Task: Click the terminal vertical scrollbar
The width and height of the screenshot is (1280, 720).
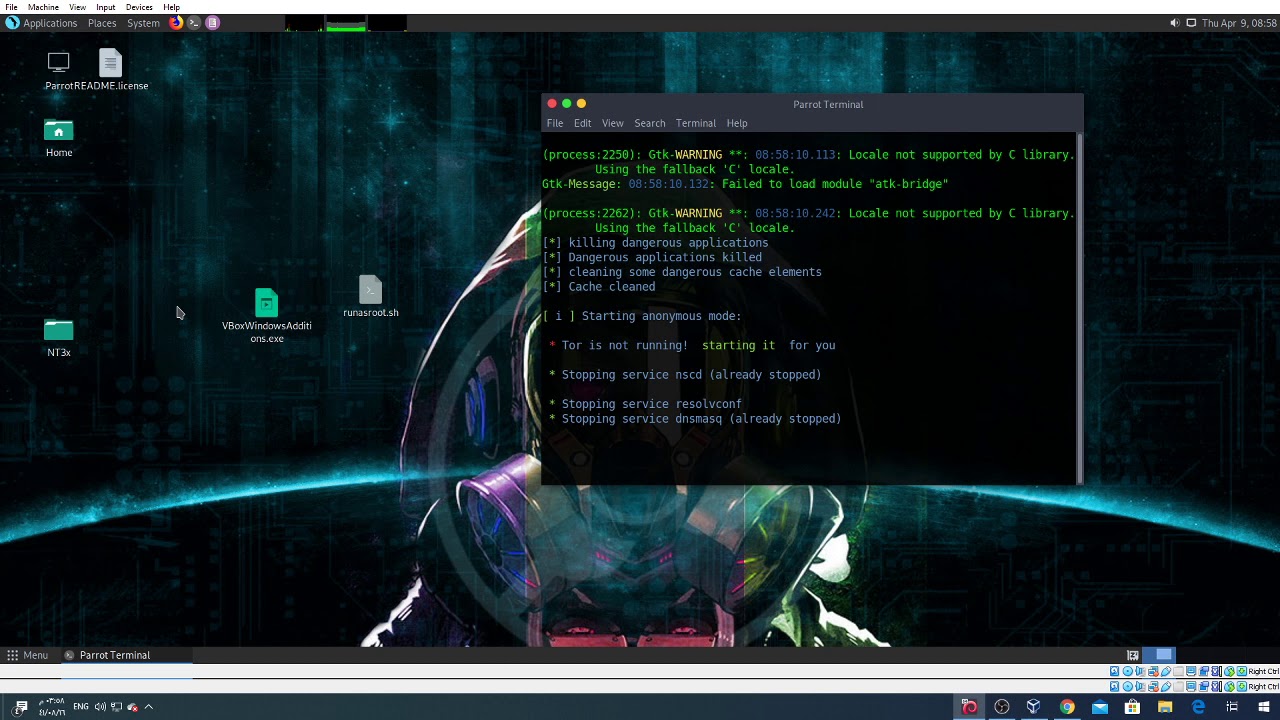Action: (1079, 308)
